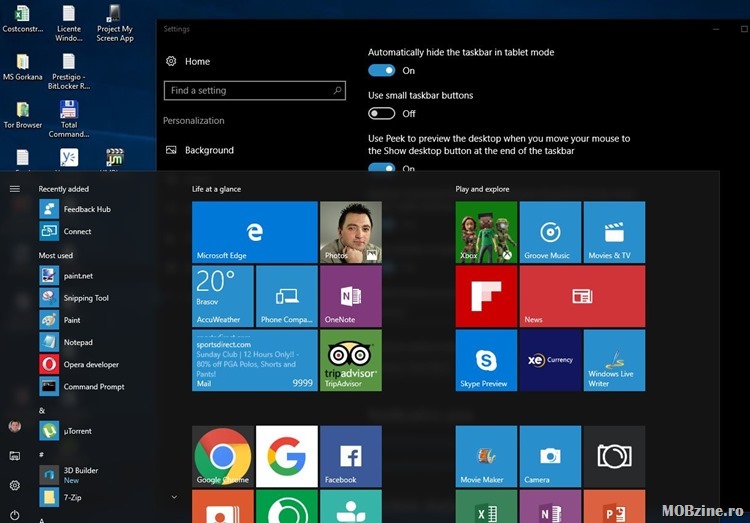Open the Flipboard tile
The width and height of the screenshot is (750, 523).
[x=486, y=296]
